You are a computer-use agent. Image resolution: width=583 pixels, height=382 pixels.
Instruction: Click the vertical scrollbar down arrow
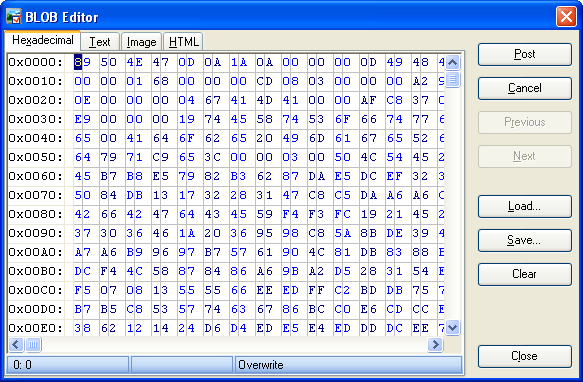(x=452, y=328)
